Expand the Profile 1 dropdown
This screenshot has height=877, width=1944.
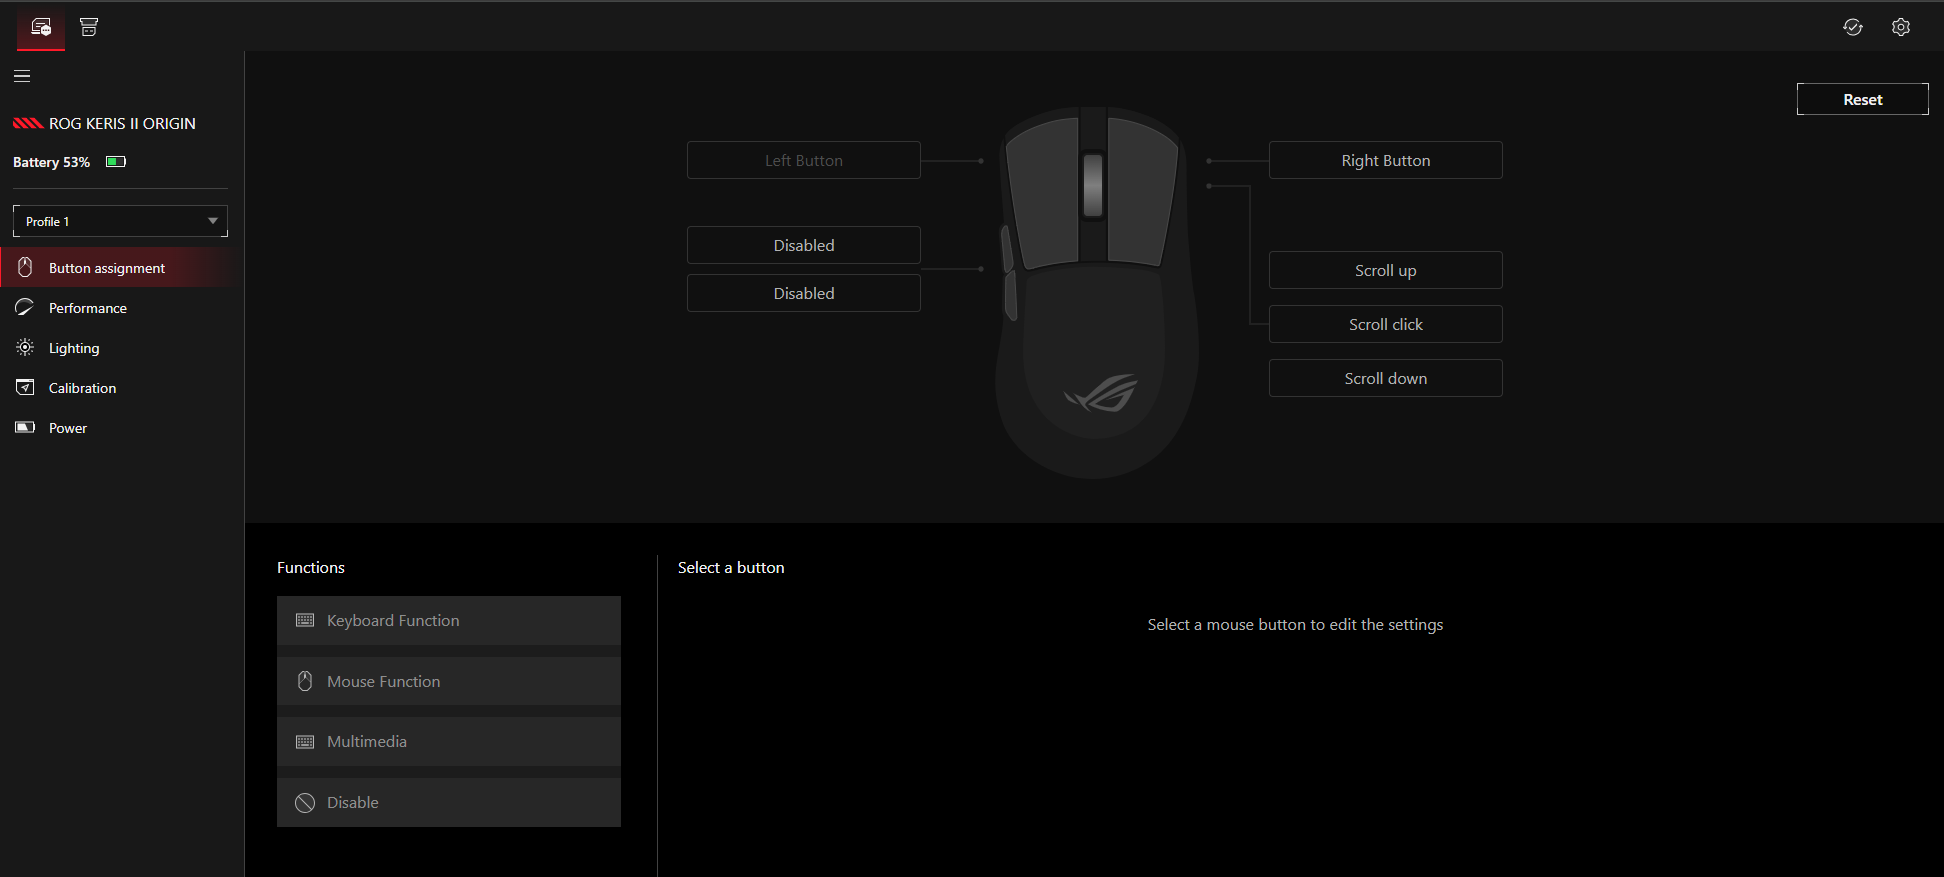click(120, 221)
